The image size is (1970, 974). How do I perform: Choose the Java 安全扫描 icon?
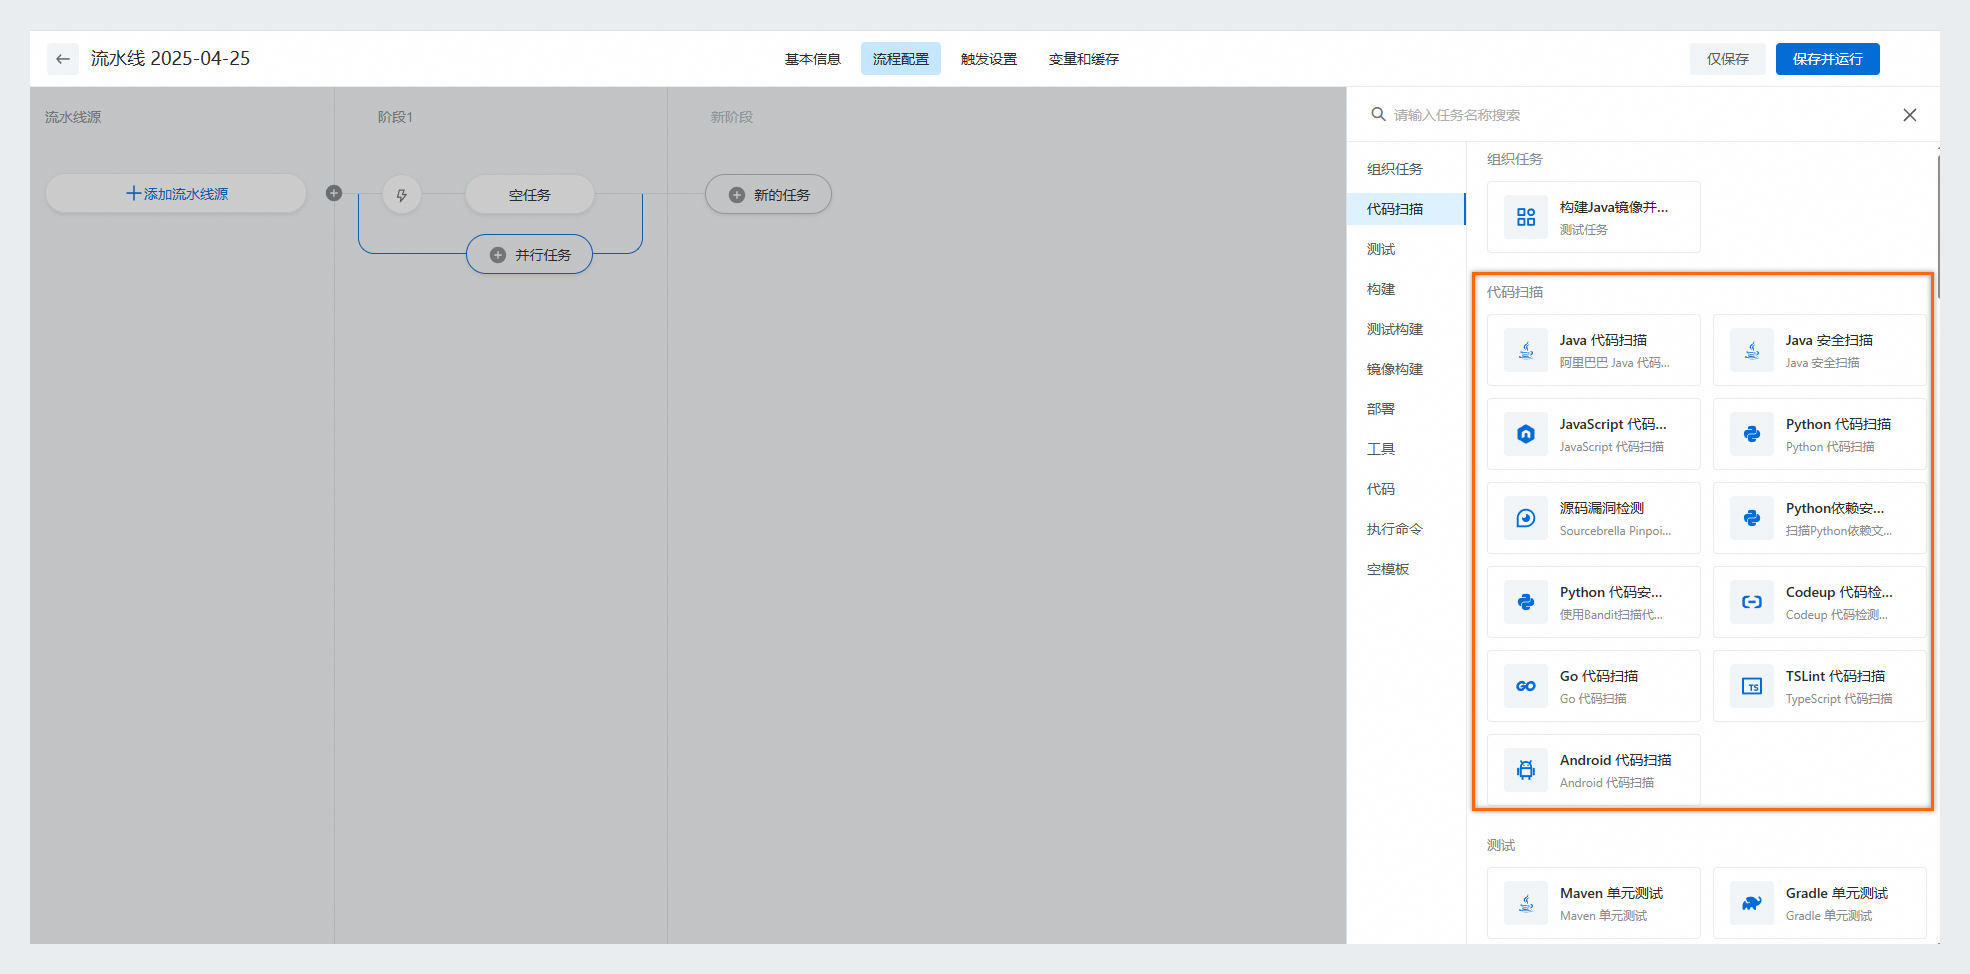pos(1752,350)
